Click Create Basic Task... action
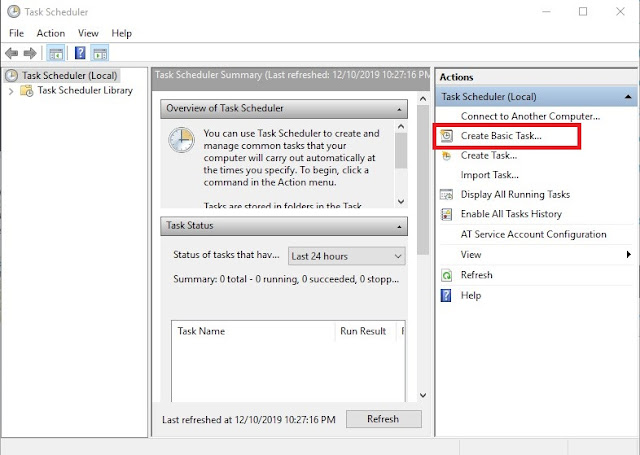 (x=501, y=136)
